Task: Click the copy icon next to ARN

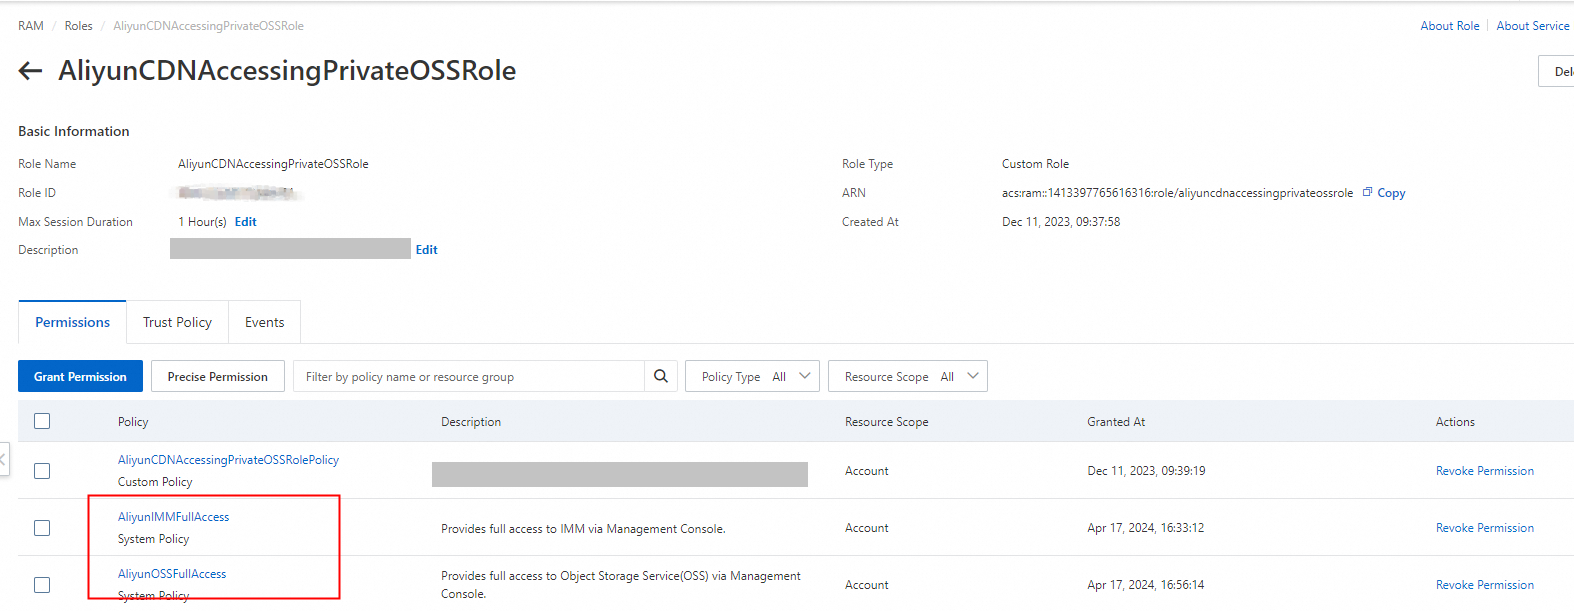Action: (1367, 192)
